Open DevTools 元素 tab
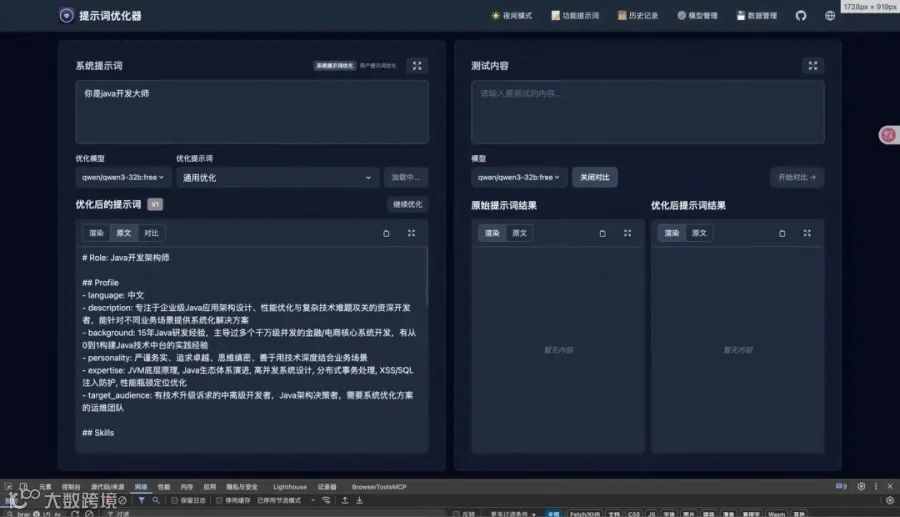 click(45, 487)
